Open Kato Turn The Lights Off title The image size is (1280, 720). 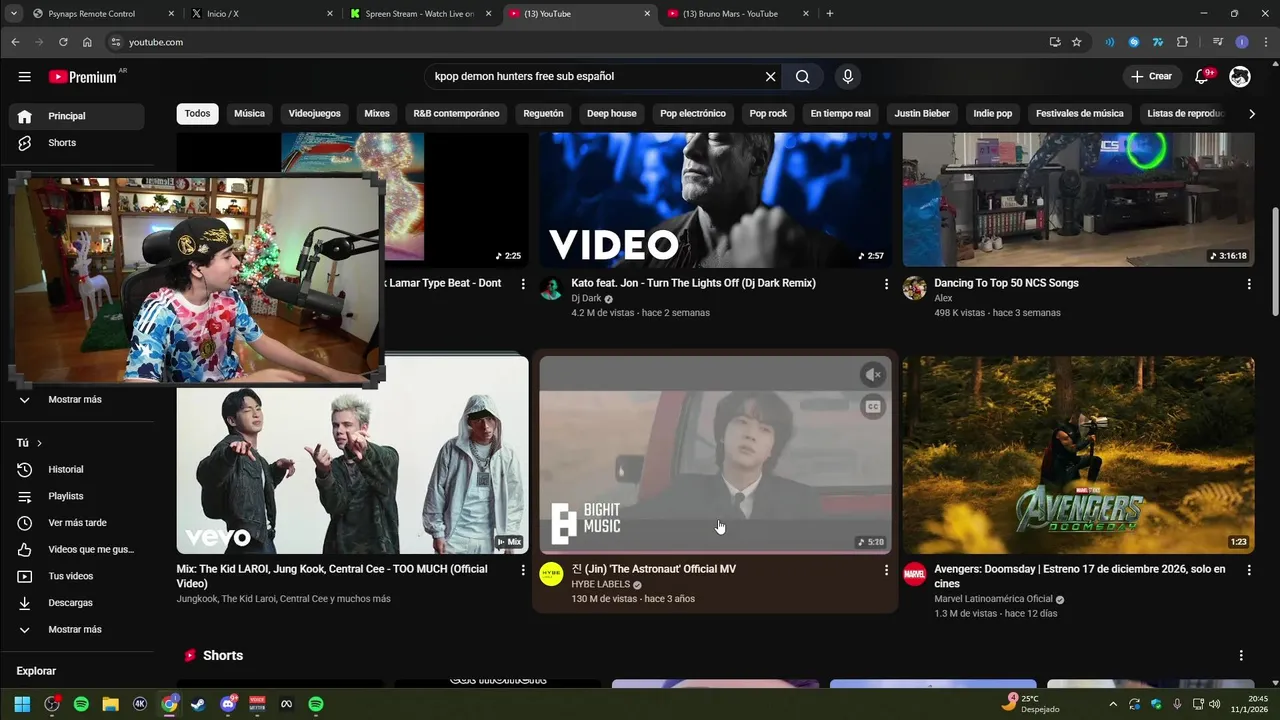(x=693, y=283)
